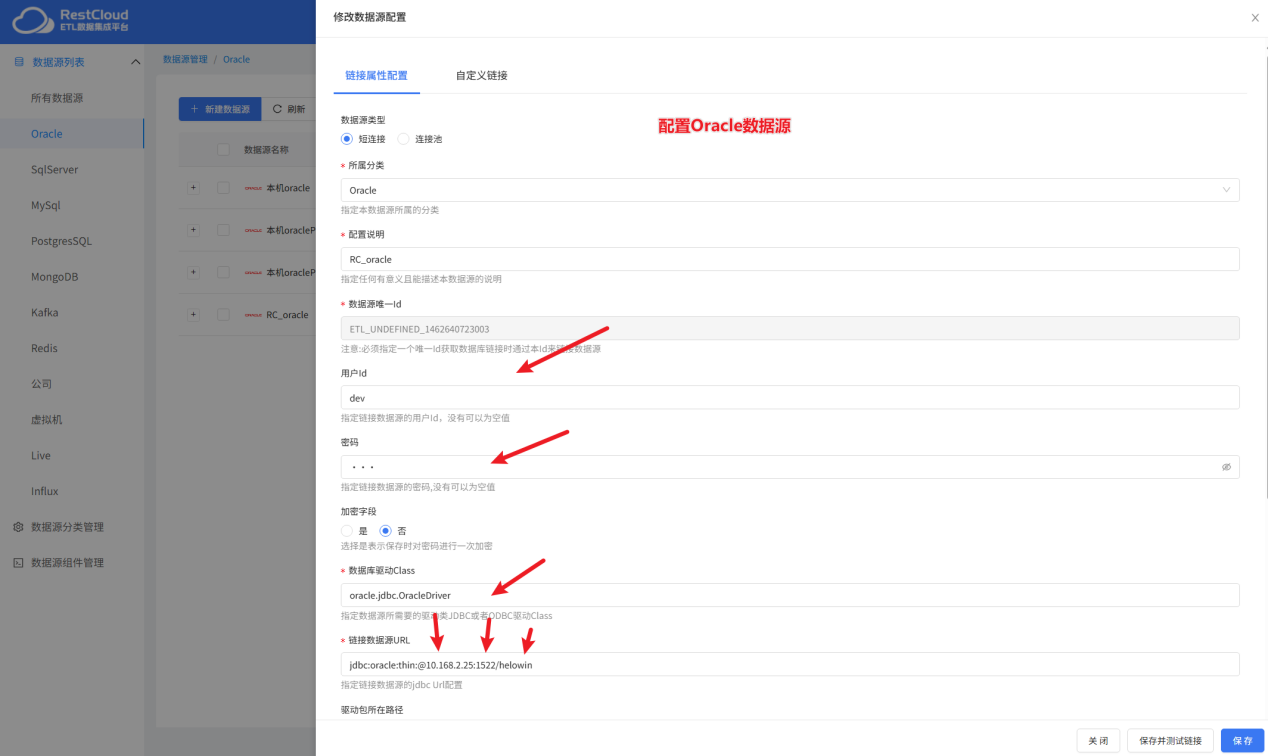Click the 新建数据源 button
1268x756 pixels.
point(220,109)
